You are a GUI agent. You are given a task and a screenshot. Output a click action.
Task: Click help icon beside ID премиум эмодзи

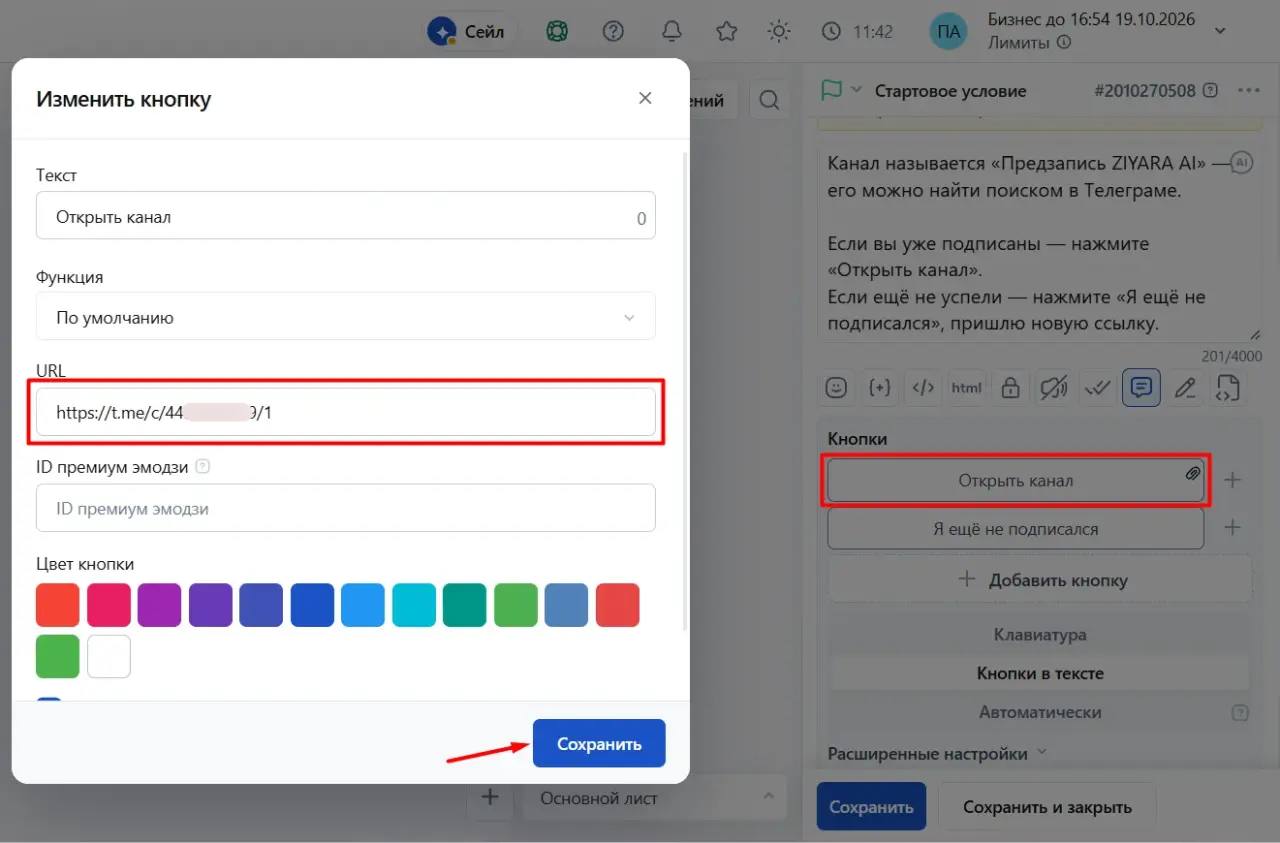pos(203,466)
